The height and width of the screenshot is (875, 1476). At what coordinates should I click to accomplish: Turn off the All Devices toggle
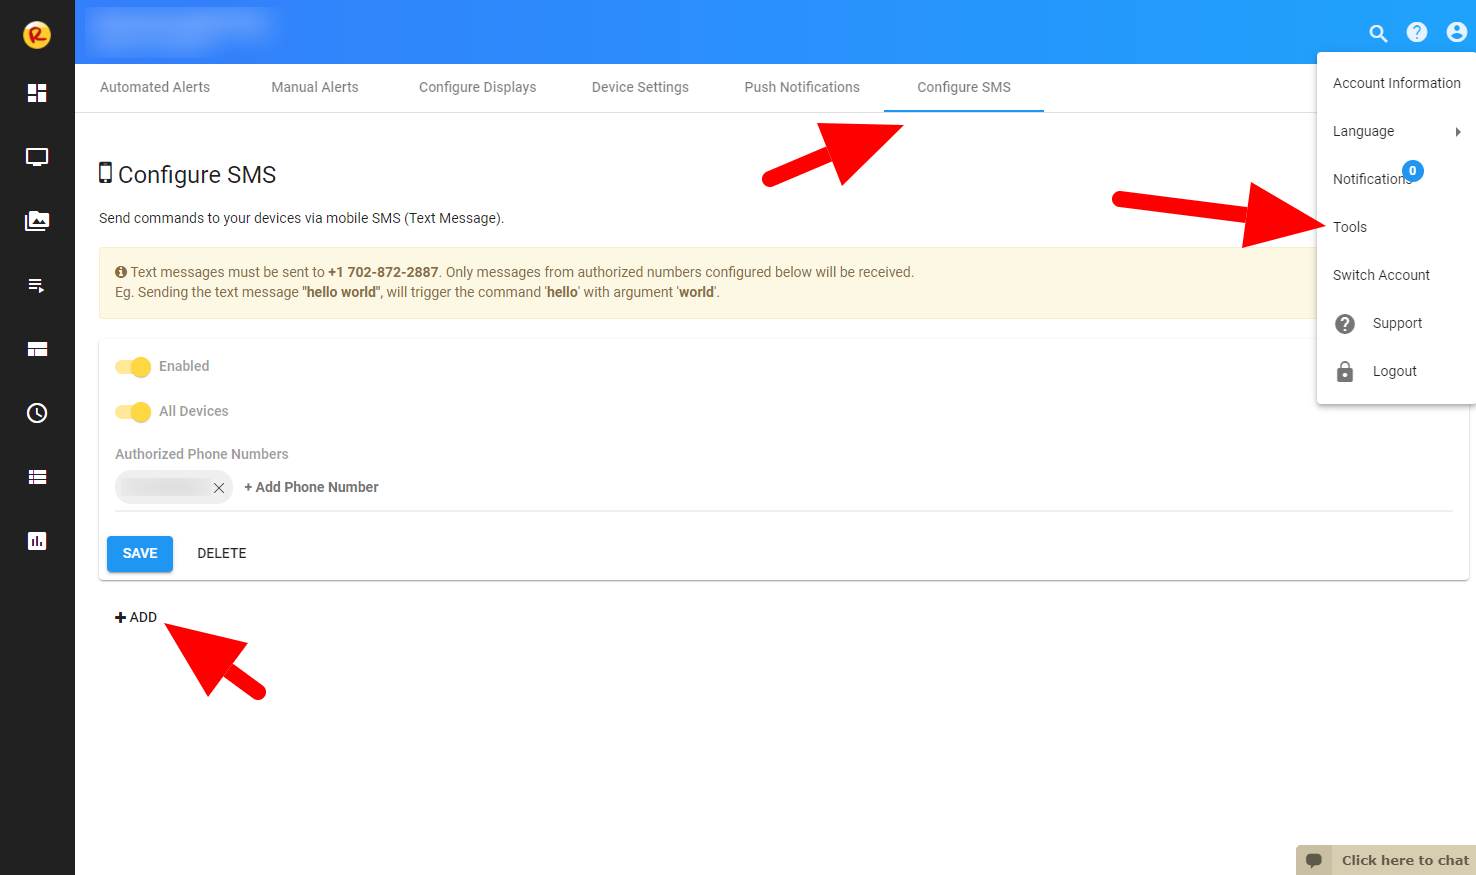(133, 411)
